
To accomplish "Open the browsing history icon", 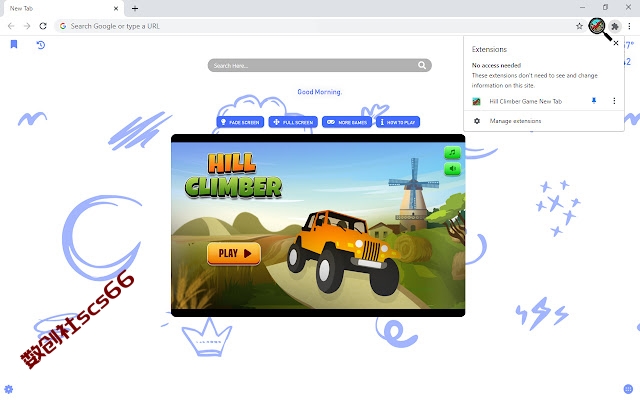I will click(40, 44).
